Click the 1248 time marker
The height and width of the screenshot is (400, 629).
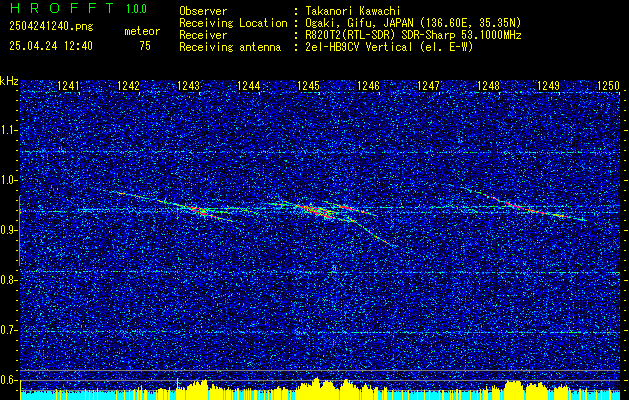488,85
